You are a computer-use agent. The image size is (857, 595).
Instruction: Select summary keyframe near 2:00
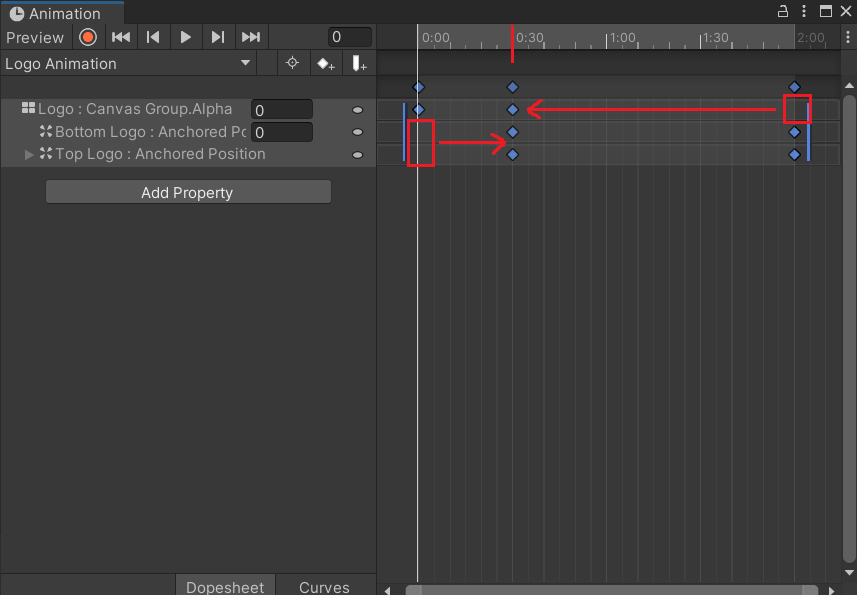coord(794,87)
